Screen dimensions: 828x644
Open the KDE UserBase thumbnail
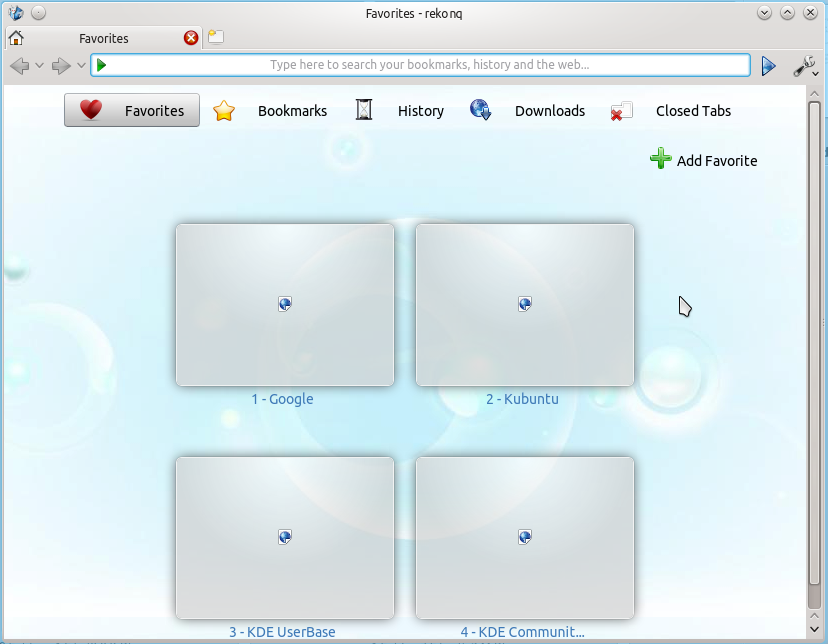(285, 538)
